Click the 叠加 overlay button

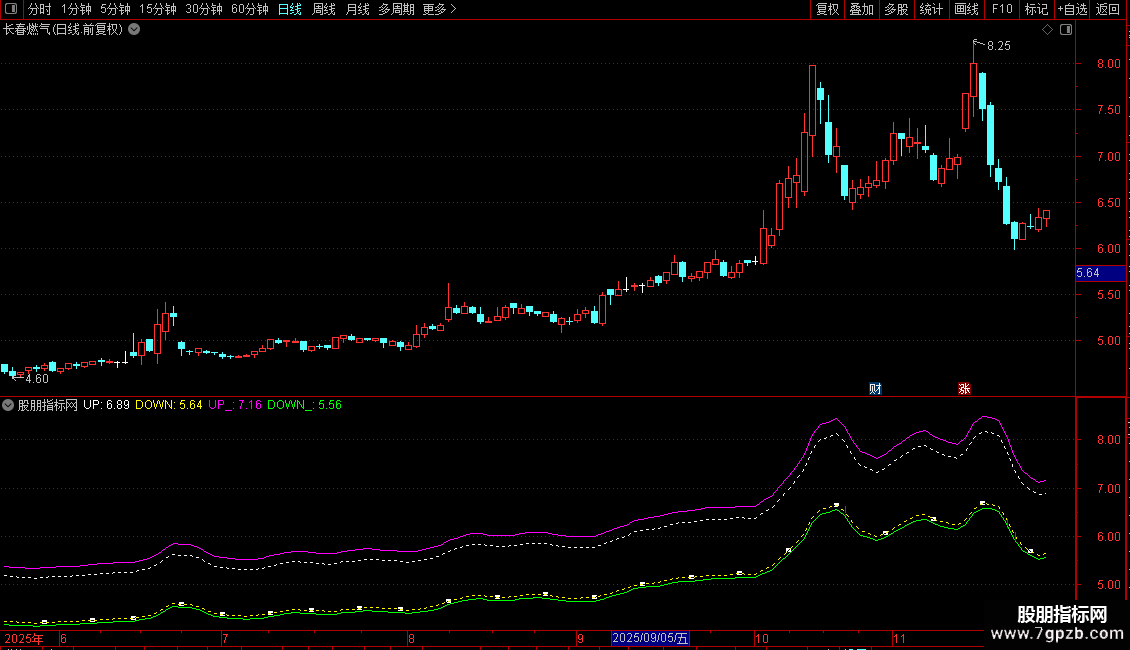pos(862,9)
